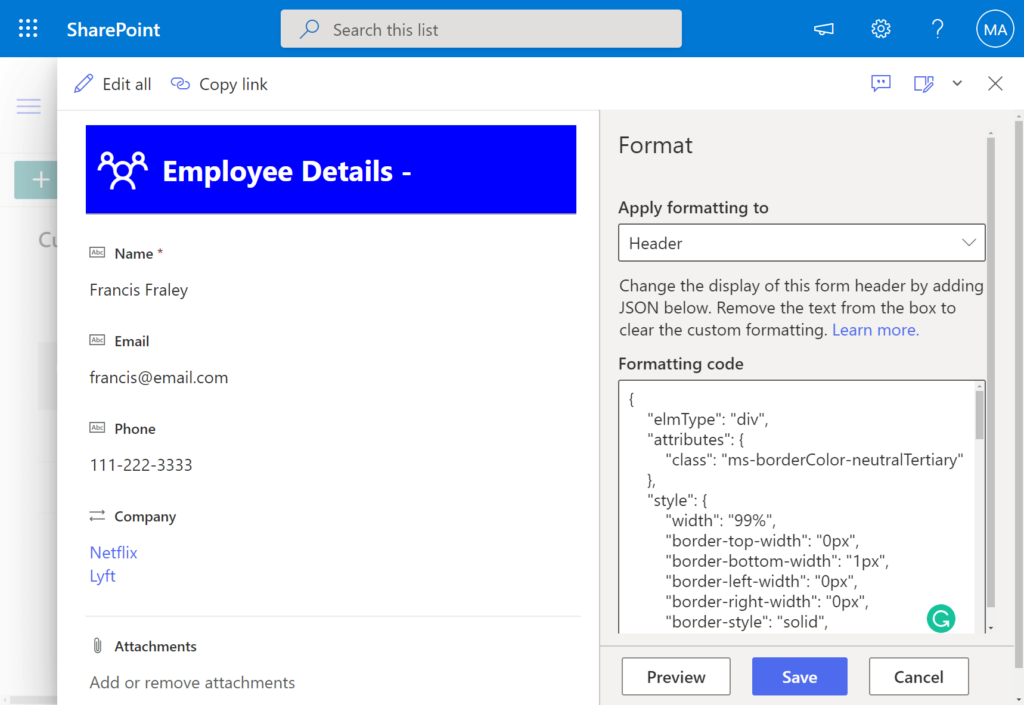The height and width of the screenshot is (705, 1024).
Task: Open the Learn more link
Action: click(x=875, y=330)
